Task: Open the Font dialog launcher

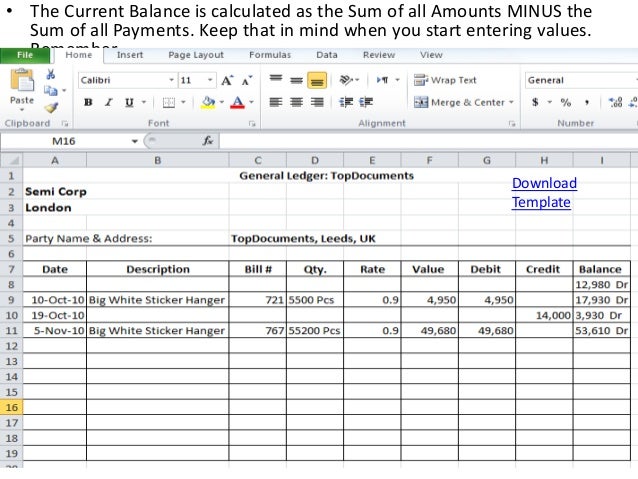Action: [x=252, y=123]
